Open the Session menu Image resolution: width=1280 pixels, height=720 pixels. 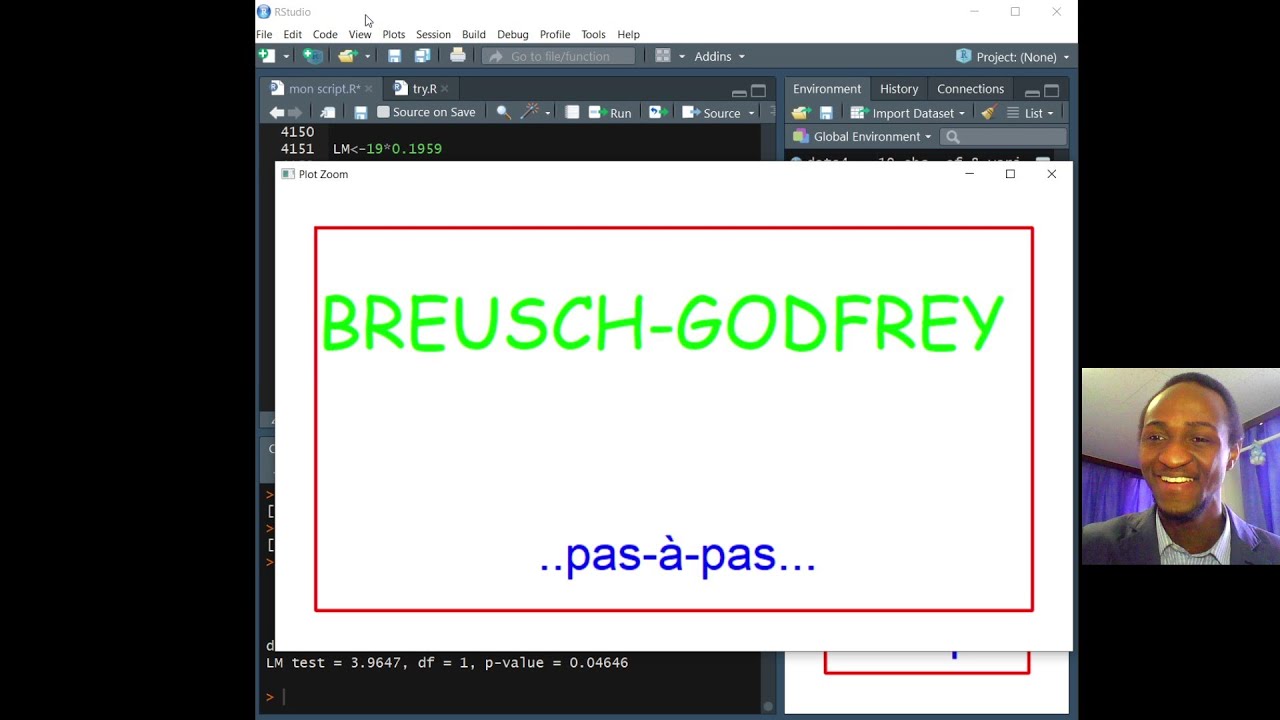433,34
